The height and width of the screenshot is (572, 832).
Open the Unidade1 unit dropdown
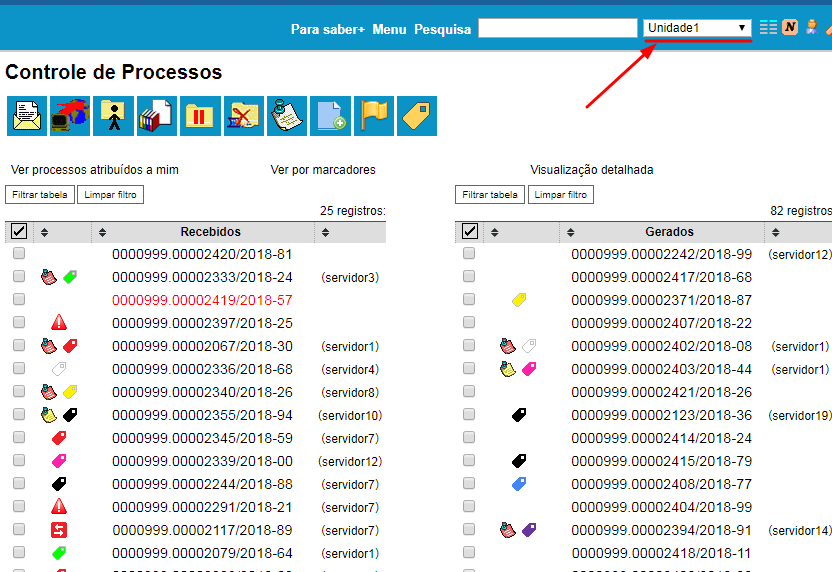click(697, 28)
